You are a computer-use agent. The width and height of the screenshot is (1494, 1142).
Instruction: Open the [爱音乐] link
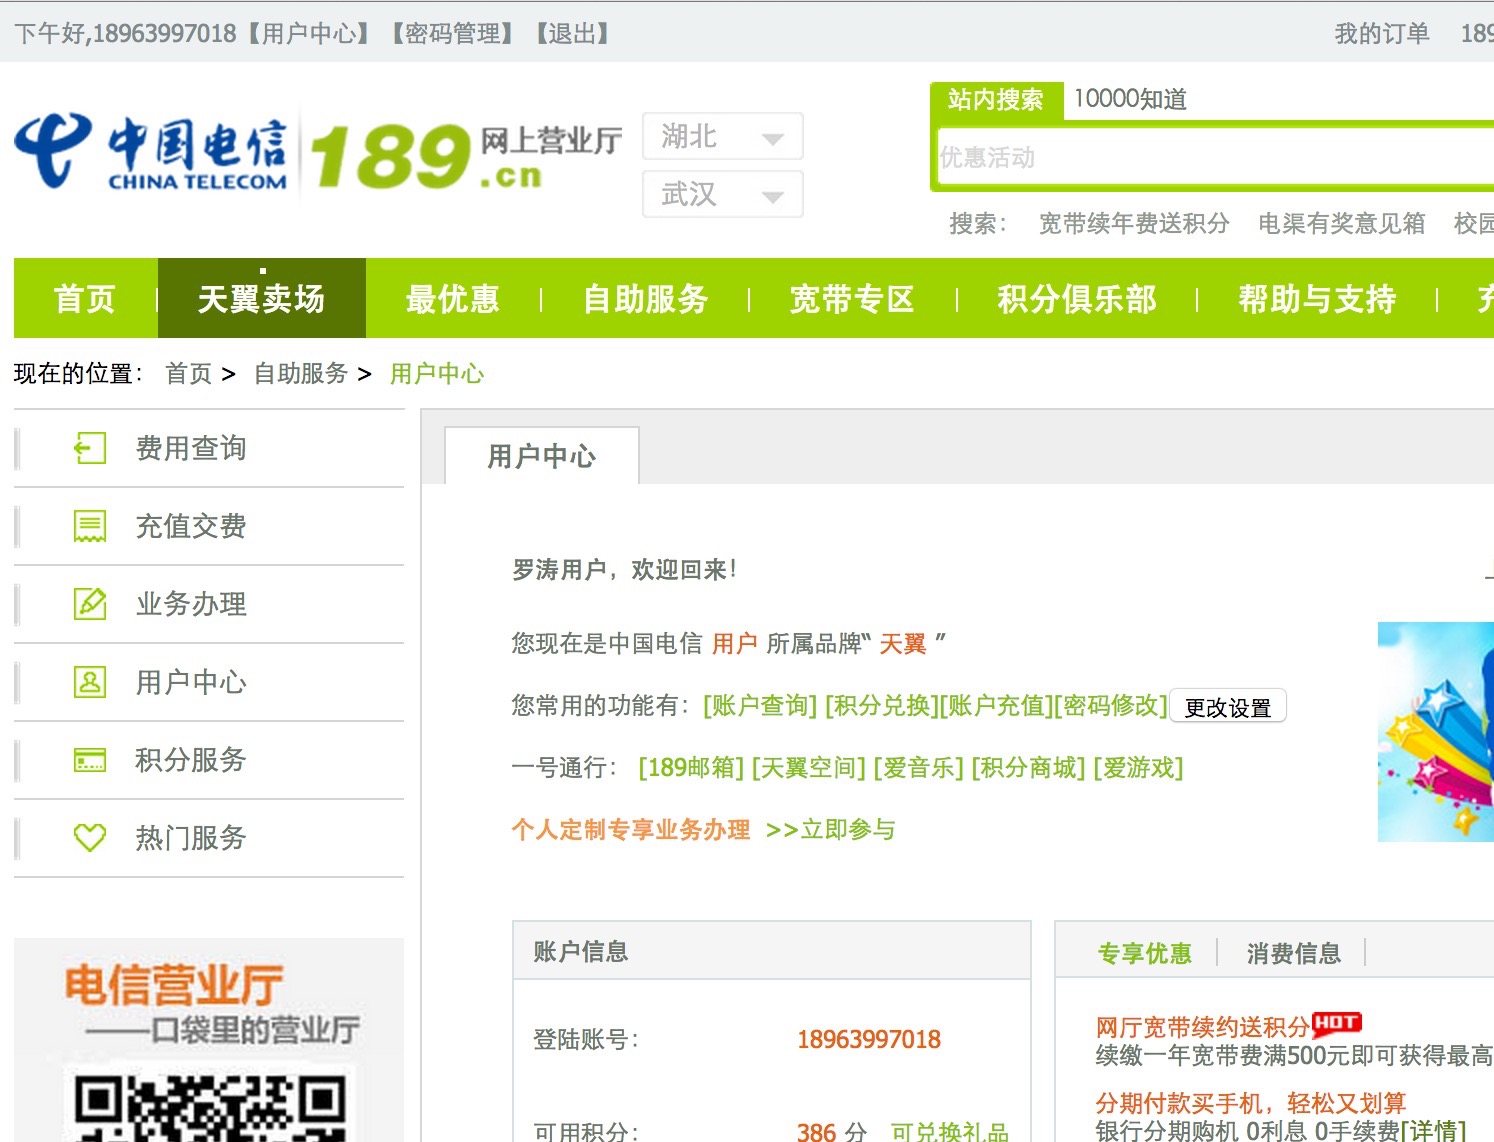[x=918, y=768]
